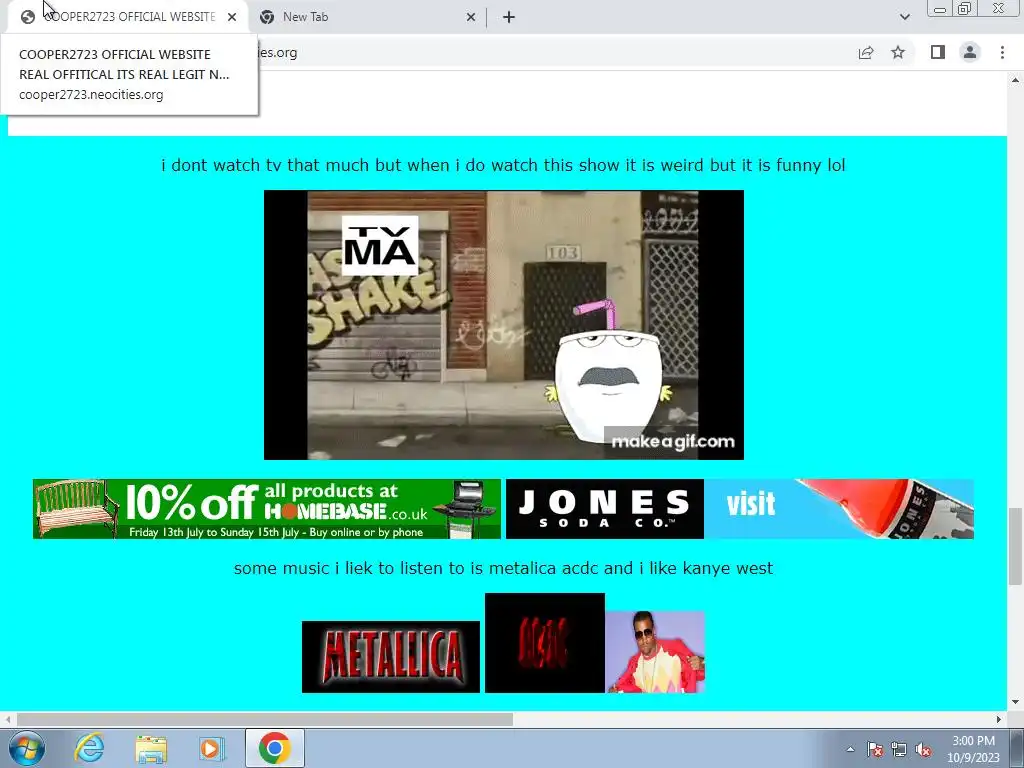Click the share this page icon

point(866,52)
